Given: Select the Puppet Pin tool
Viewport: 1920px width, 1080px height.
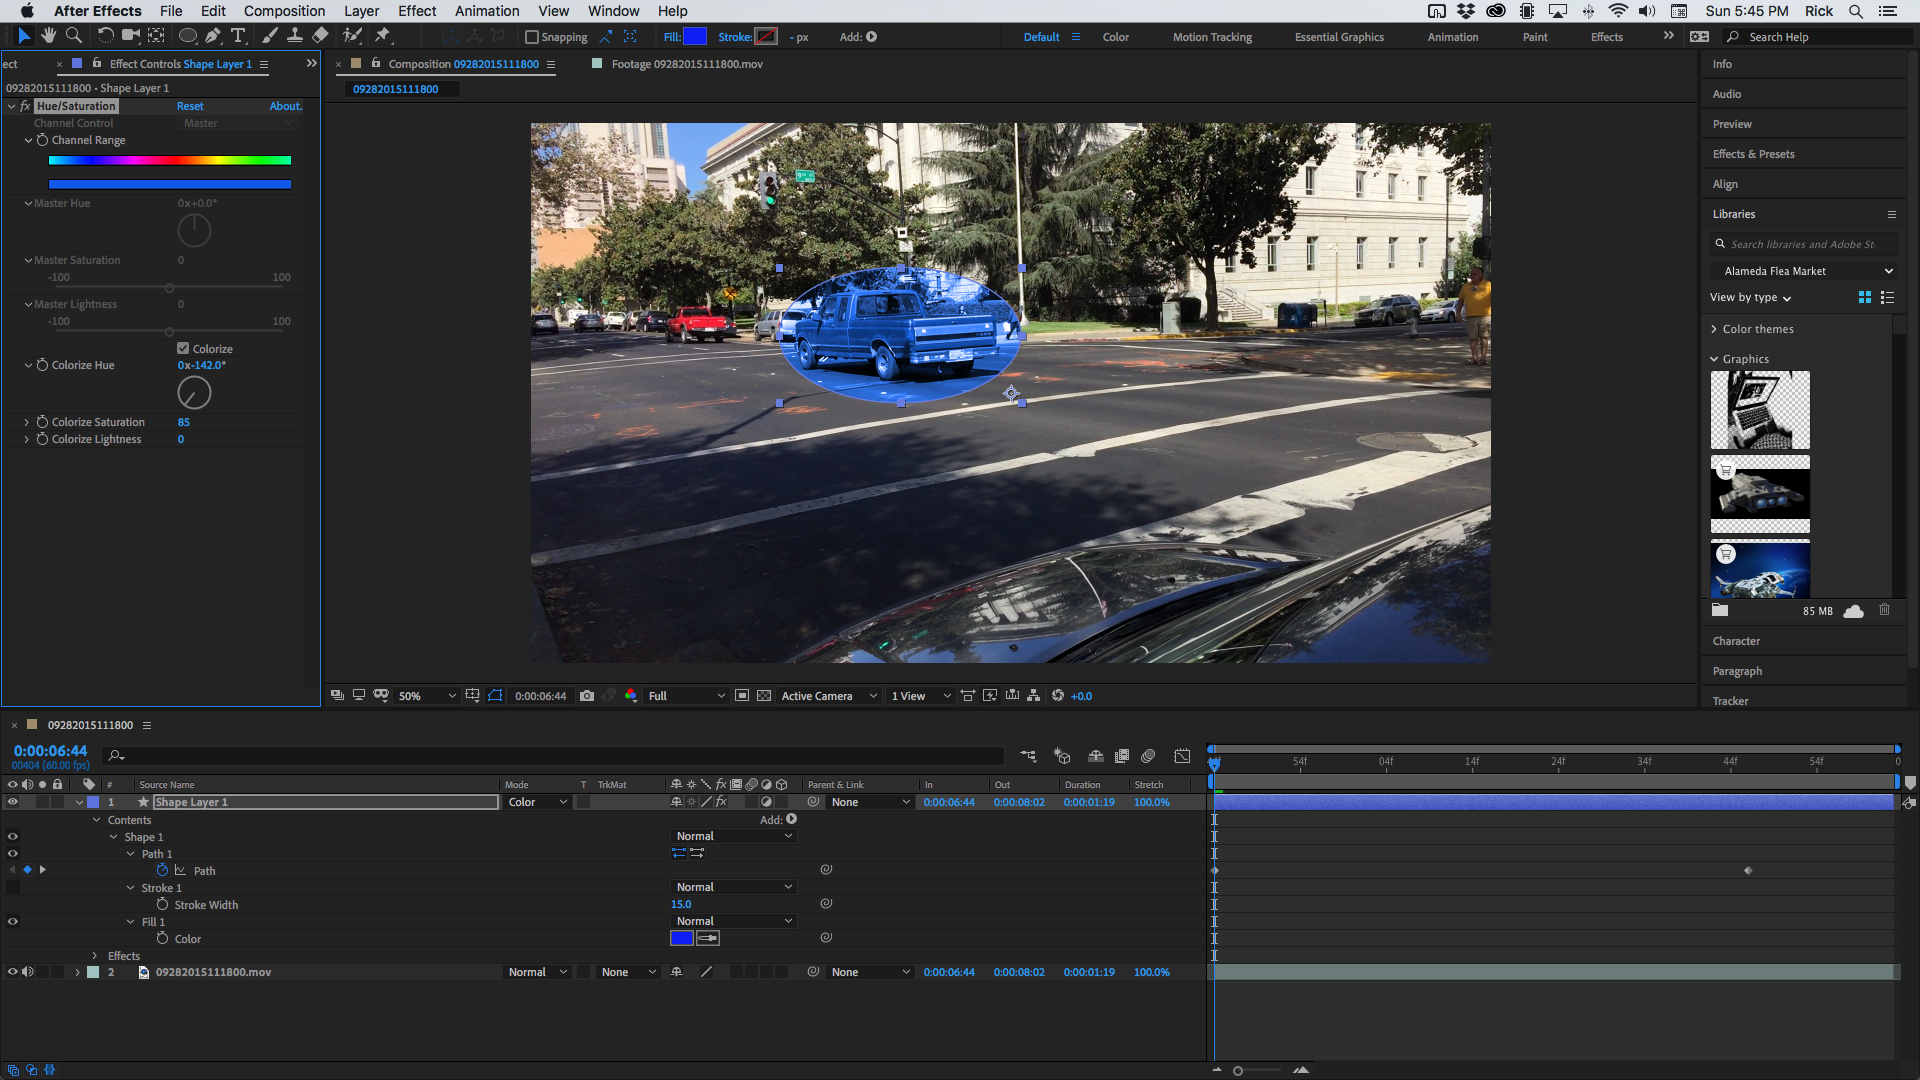Looking at the screenshot, I should point(383,36).
